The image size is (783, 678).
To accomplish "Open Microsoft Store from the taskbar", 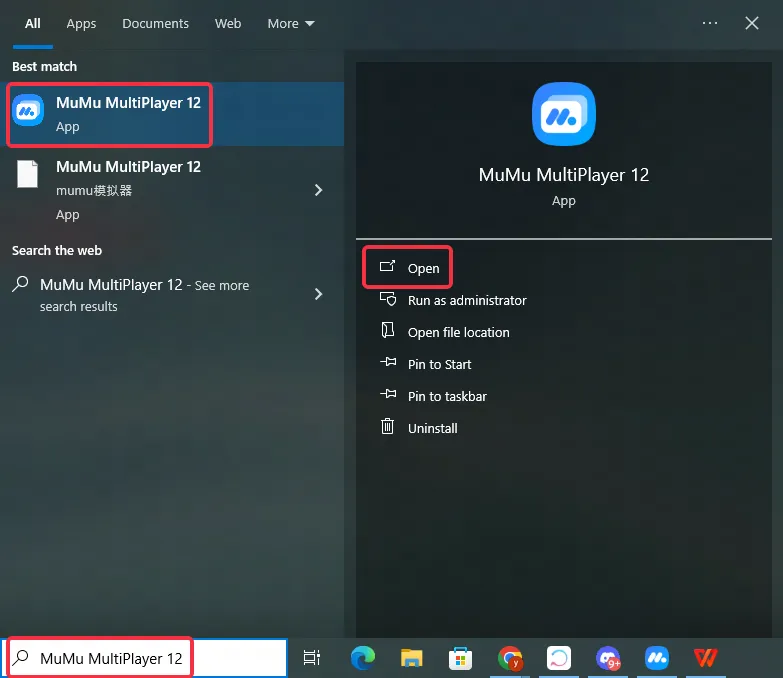I will [x=460, y=658].
